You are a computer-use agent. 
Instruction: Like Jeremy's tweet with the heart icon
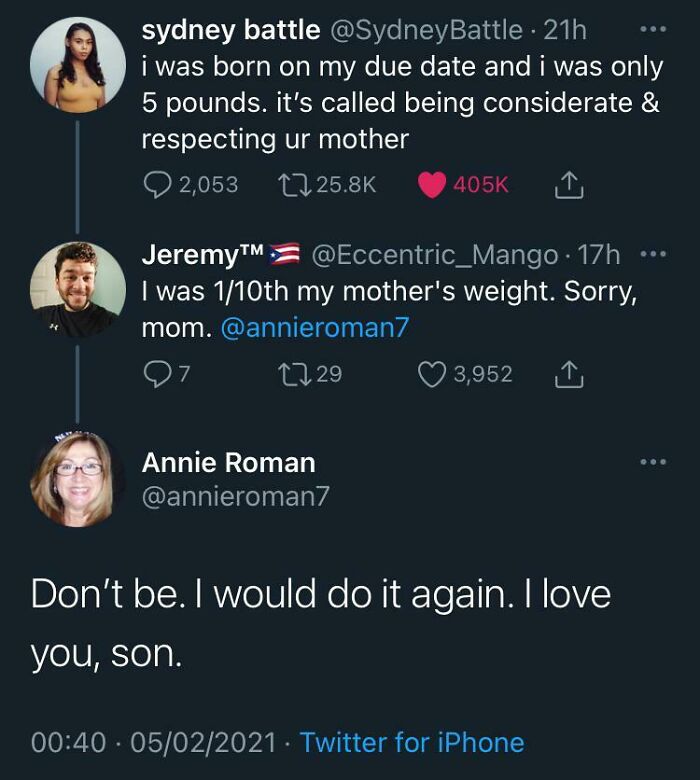click(x=432, y=374)
